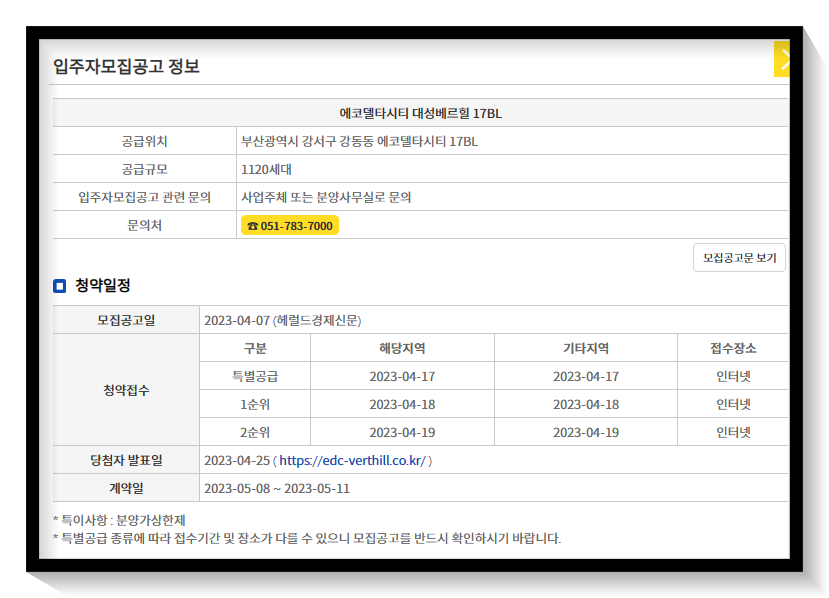Select the 공급위치 label cell
The image size is (829, 598).
tap(144, 141)
